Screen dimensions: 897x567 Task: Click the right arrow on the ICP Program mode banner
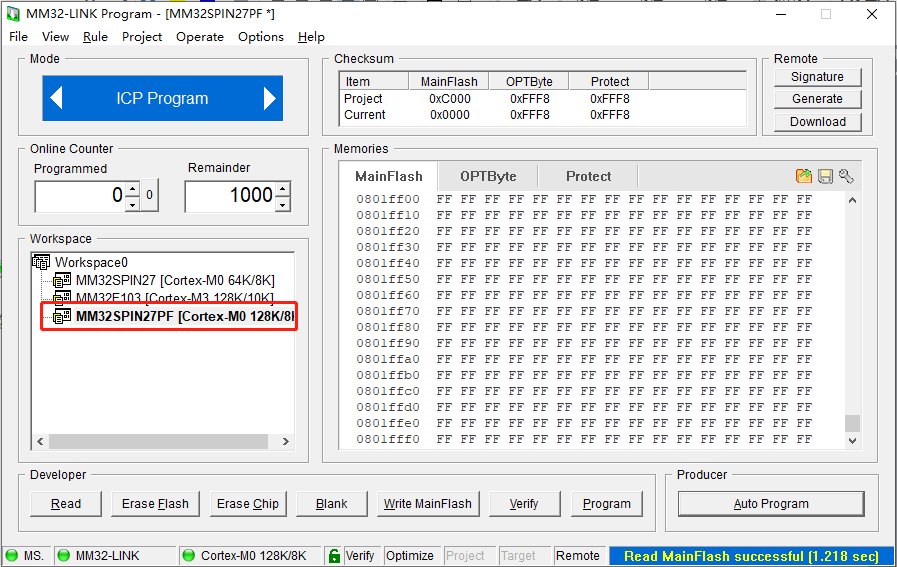tap(270, 98)
